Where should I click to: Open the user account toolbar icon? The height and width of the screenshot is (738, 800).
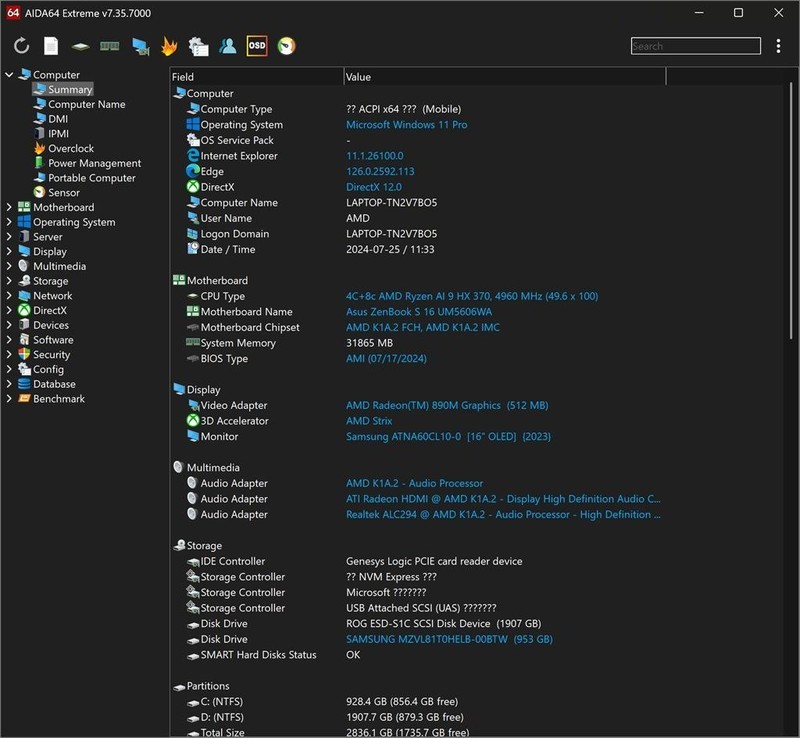[228, 46]
